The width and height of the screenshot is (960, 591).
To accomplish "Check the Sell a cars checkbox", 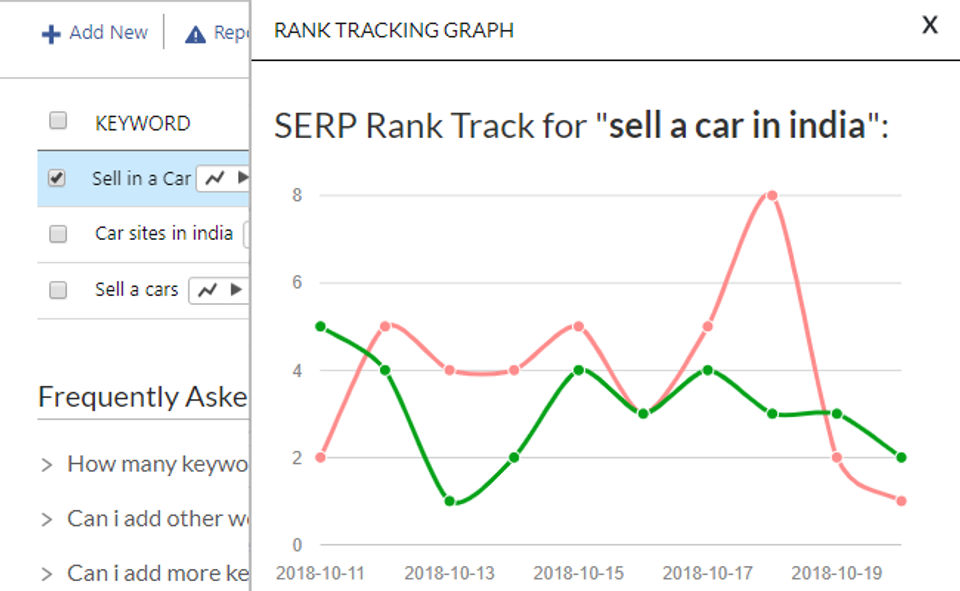I will 58,290.
